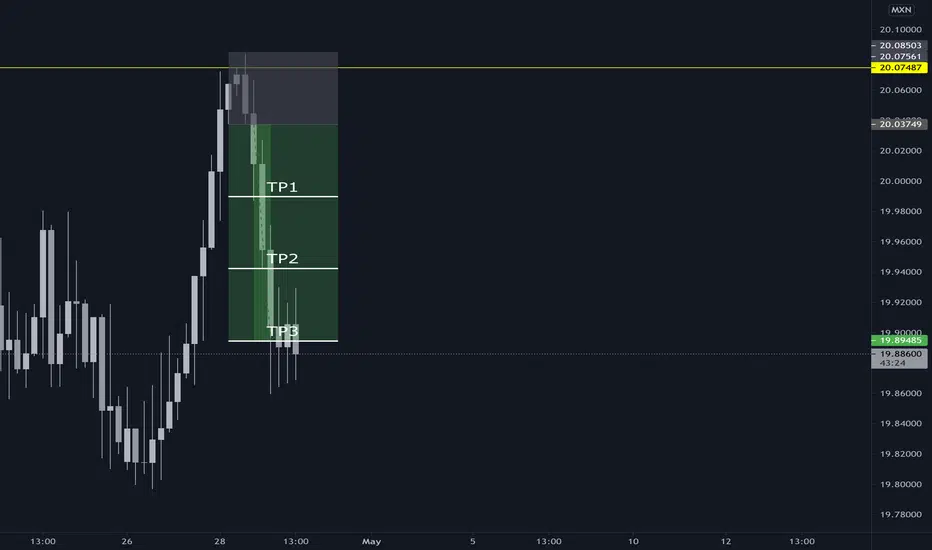Click the TP3 target label

[x=282, y=331]
